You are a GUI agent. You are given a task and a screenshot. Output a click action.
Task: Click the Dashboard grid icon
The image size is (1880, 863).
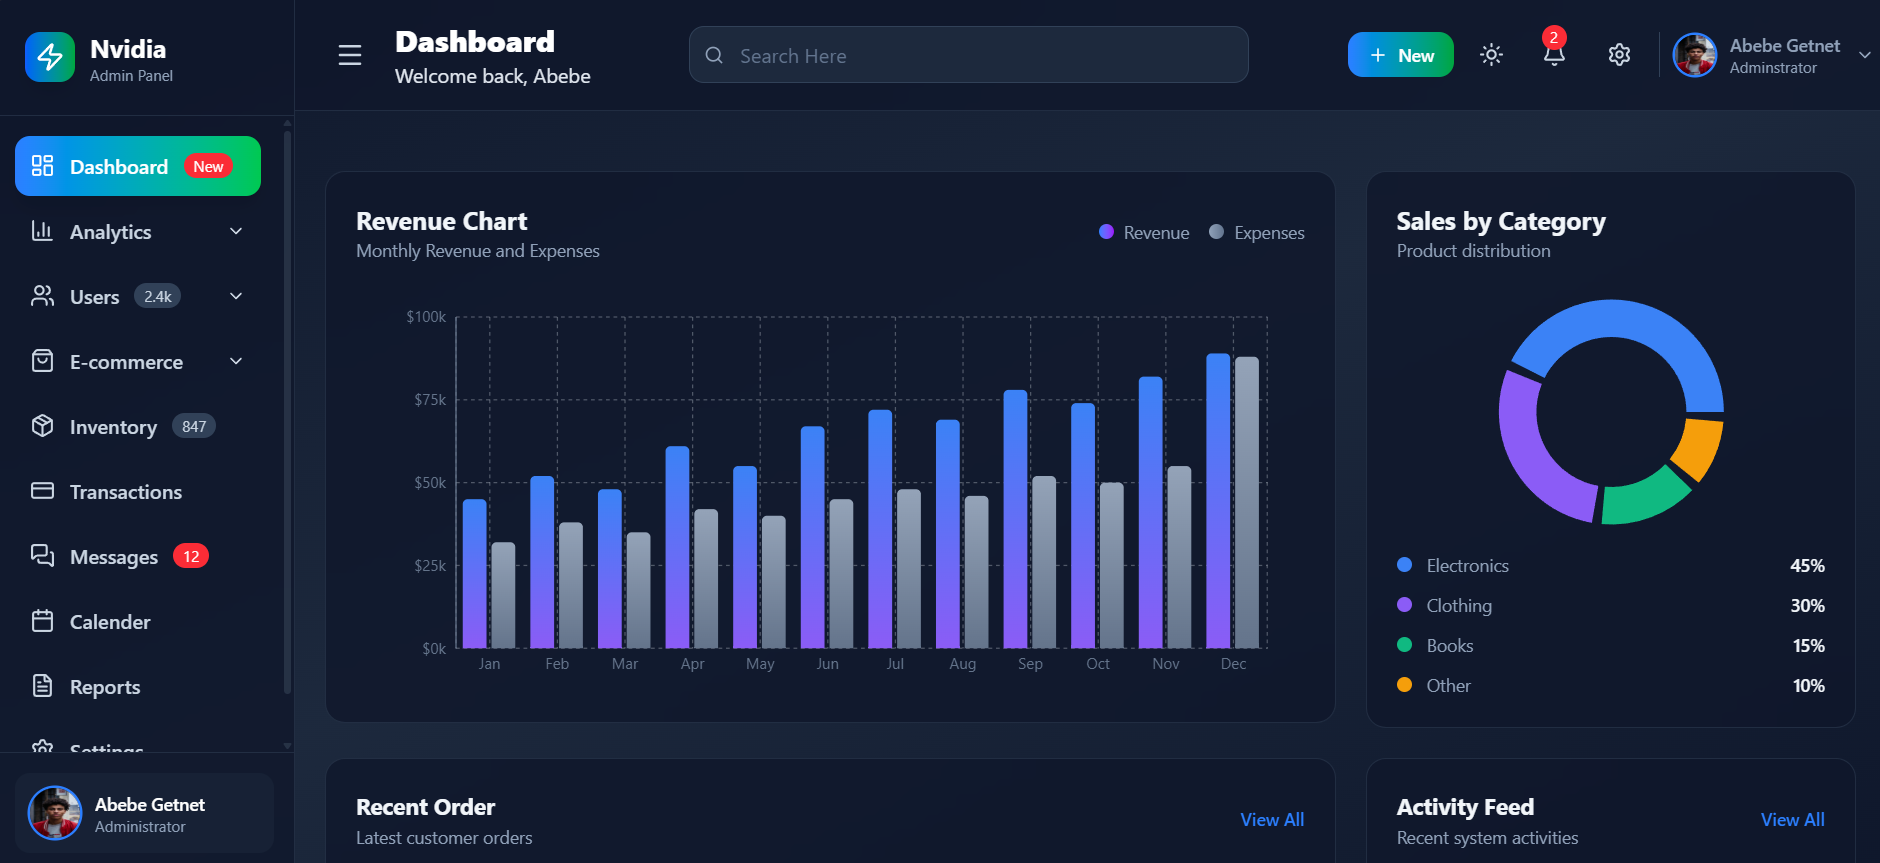tap(42, 166)
